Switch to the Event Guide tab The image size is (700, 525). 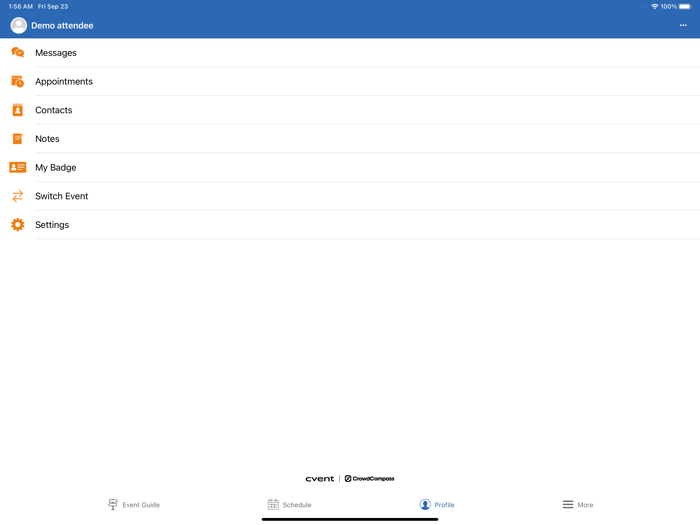134,505
